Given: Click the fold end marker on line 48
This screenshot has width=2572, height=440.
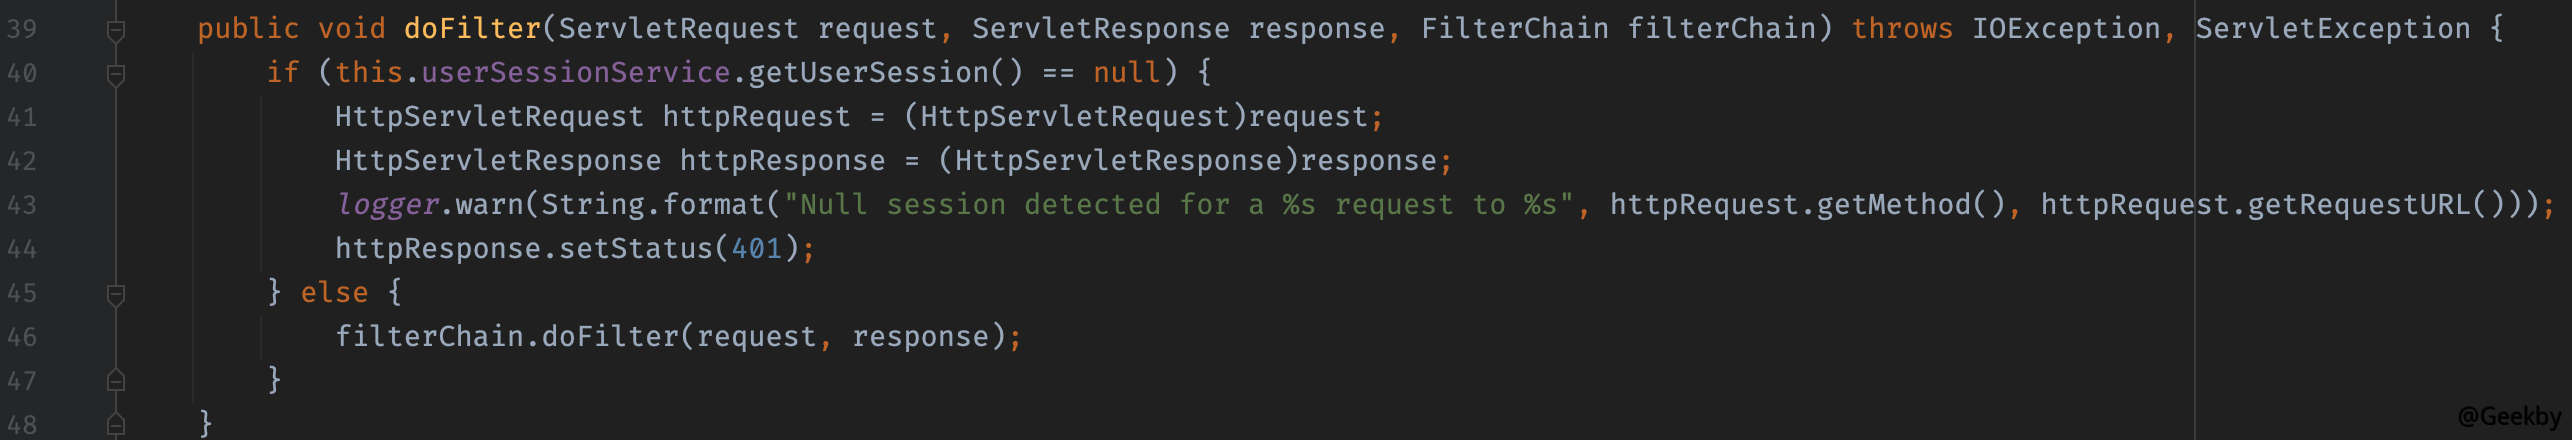Looking at the screenshot, I should tap(116, 424).
